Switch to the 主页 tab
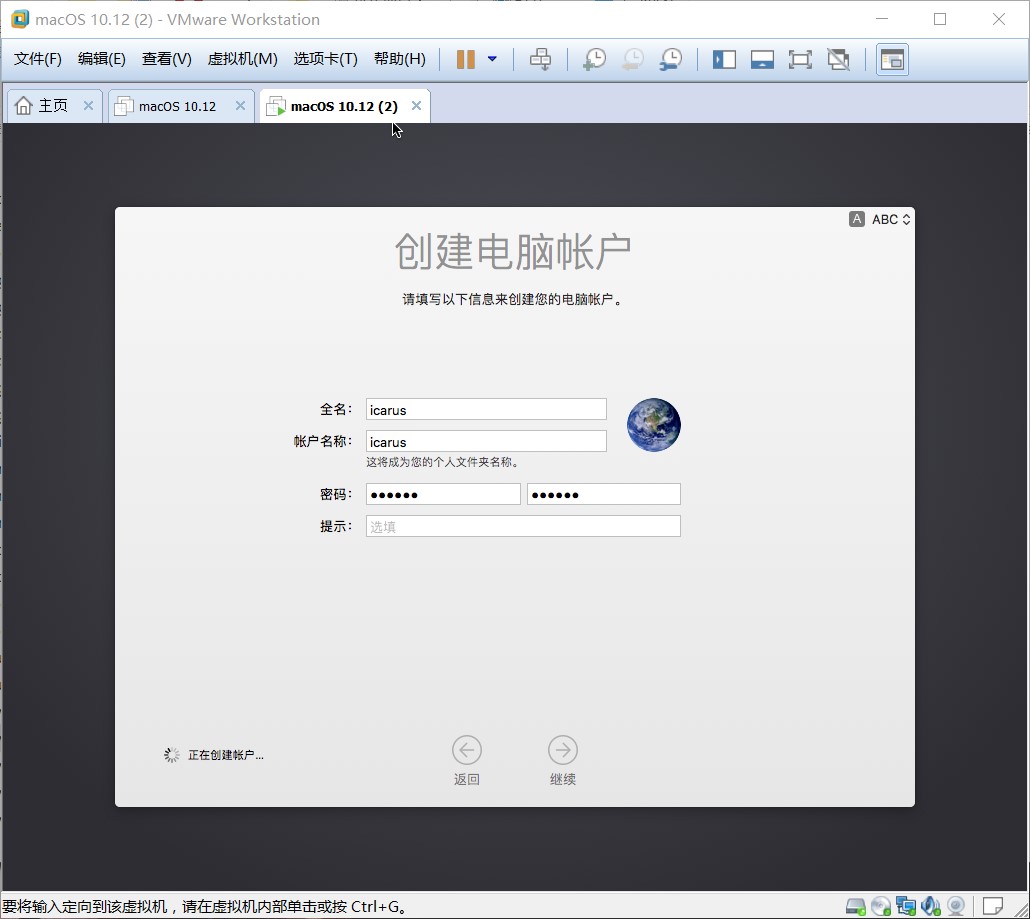 (53, 106)
